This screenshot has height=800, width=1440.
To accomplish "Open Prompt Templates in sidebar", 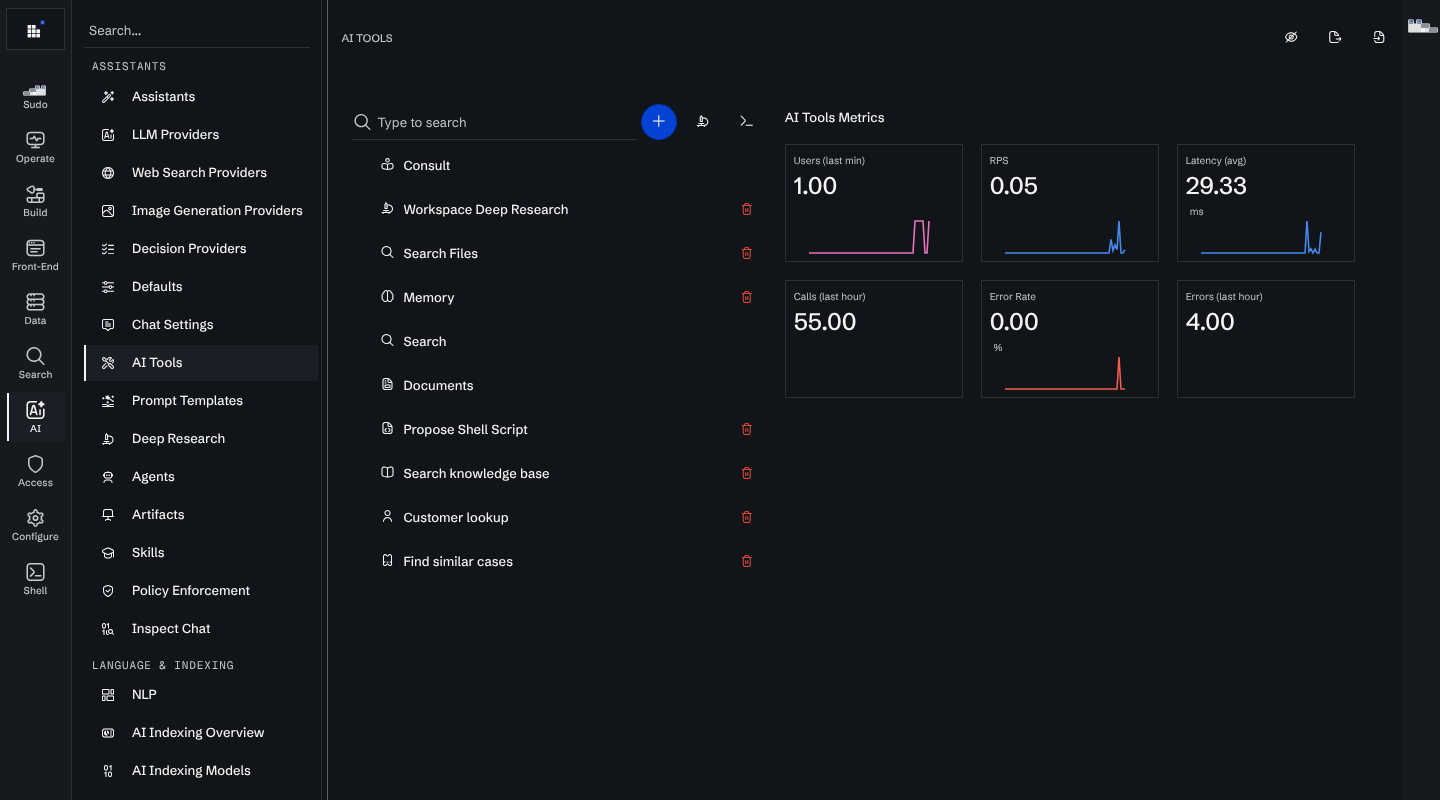I will coord(201,401).
